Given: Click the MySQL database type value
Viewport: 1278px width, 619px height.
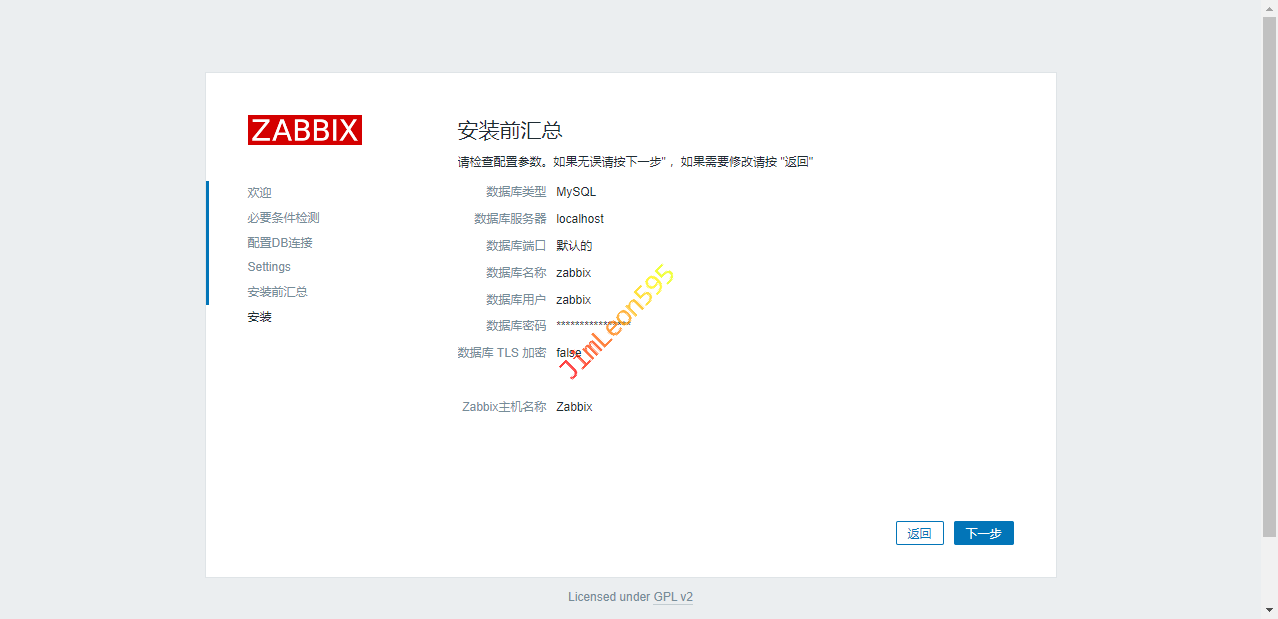Looking at the screenshot, I should coord(576,192).
